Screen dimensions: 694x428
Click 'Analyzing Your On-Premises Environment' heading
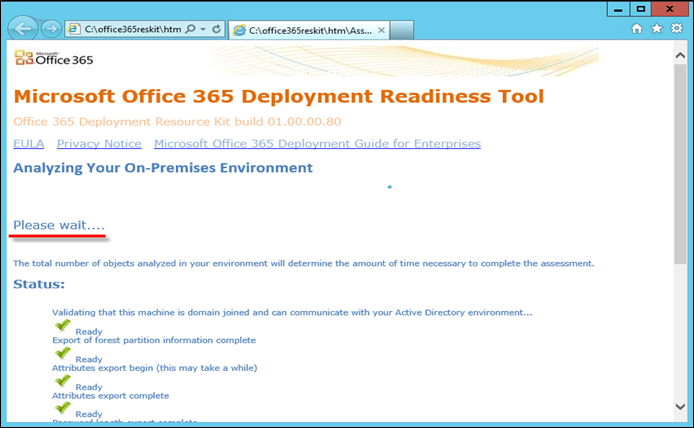tap(163, 168)
